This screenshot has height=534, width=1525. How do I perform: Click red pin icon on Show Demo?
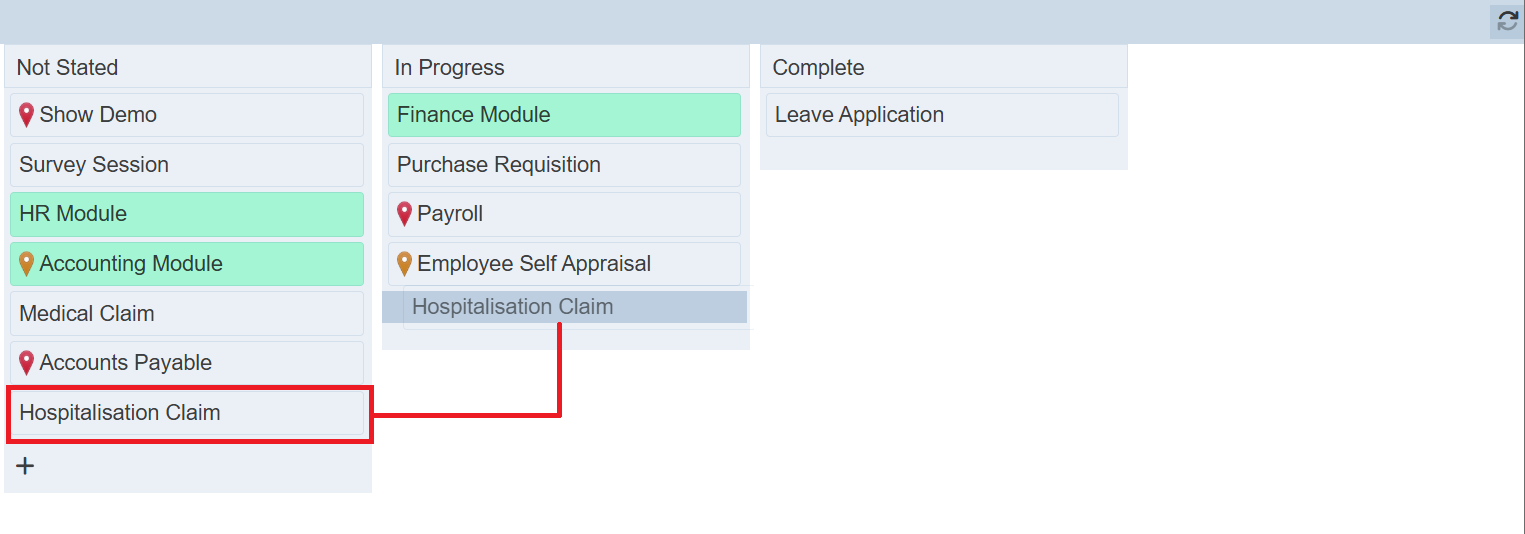point(27,115)
